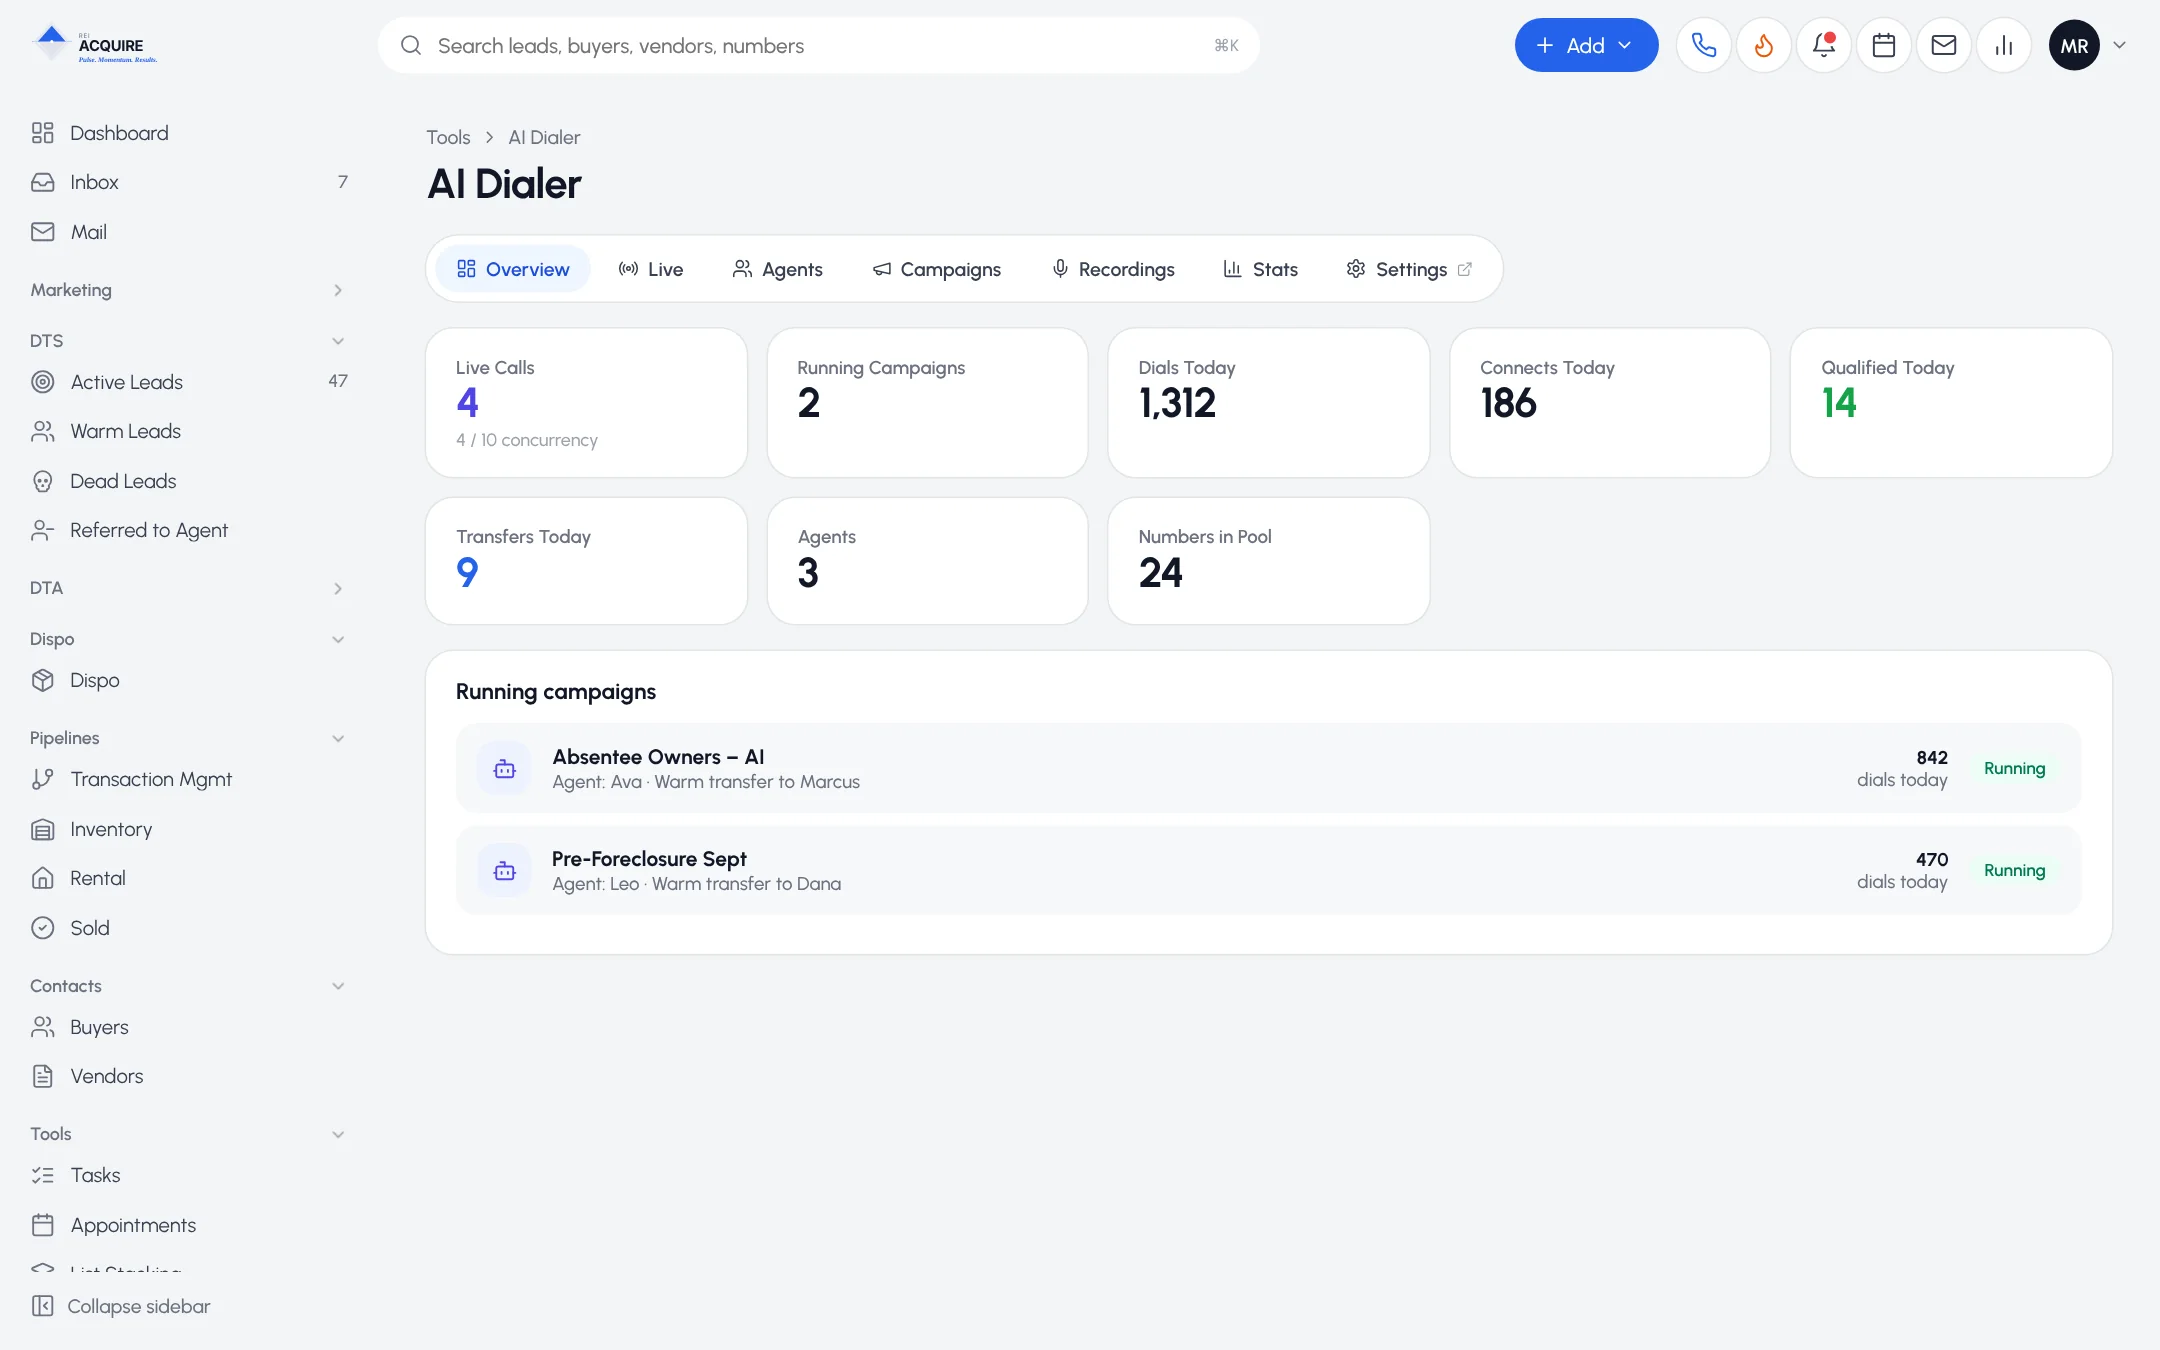Image resolution: width=2160 pixels, height=1350 pixels.
Task: Click the search magnifier icon
Action: (410, 45)
